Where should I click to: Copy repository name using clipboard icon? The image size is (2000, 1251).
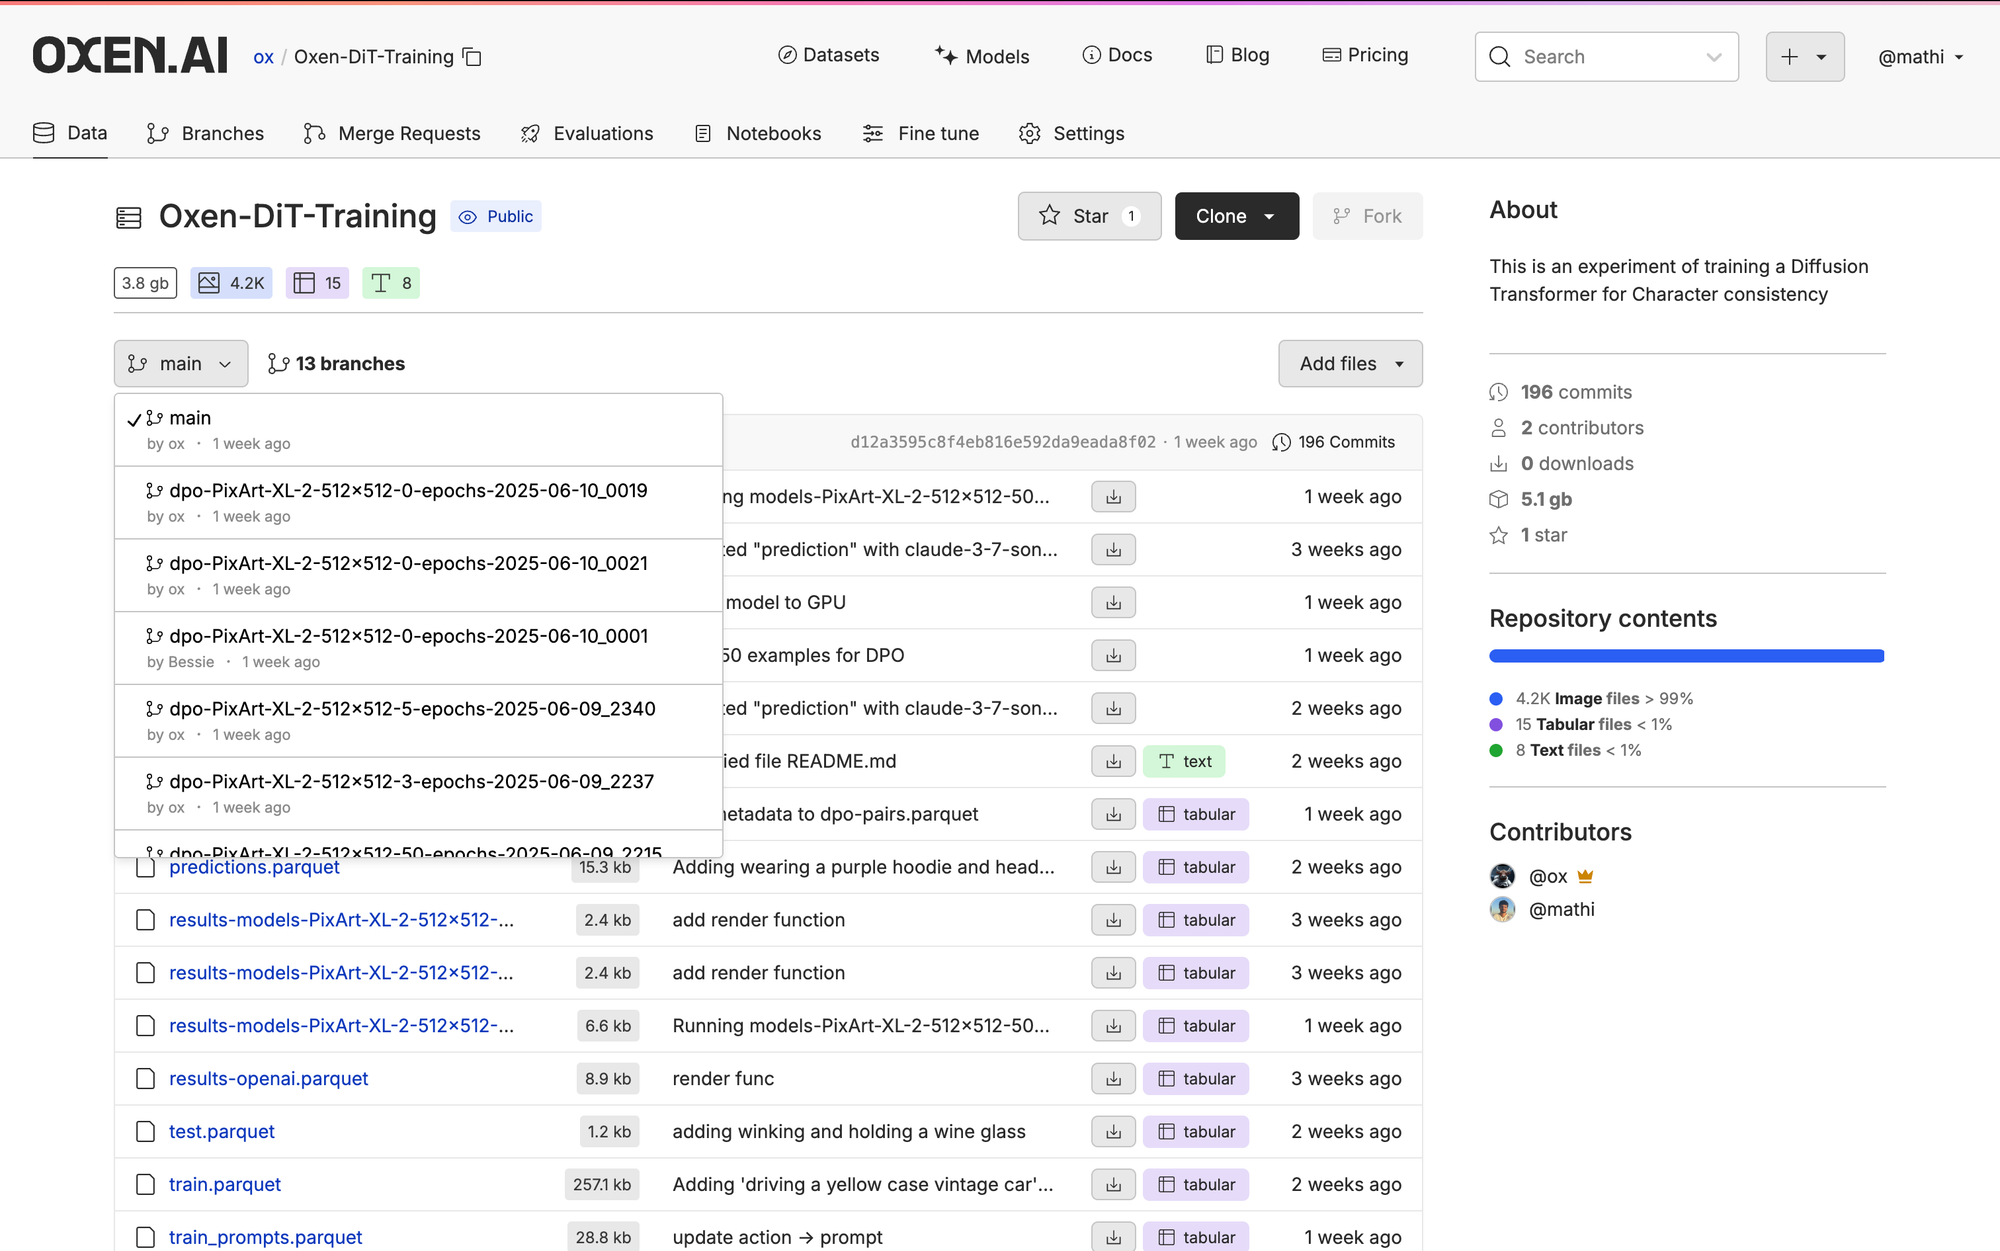472,57
